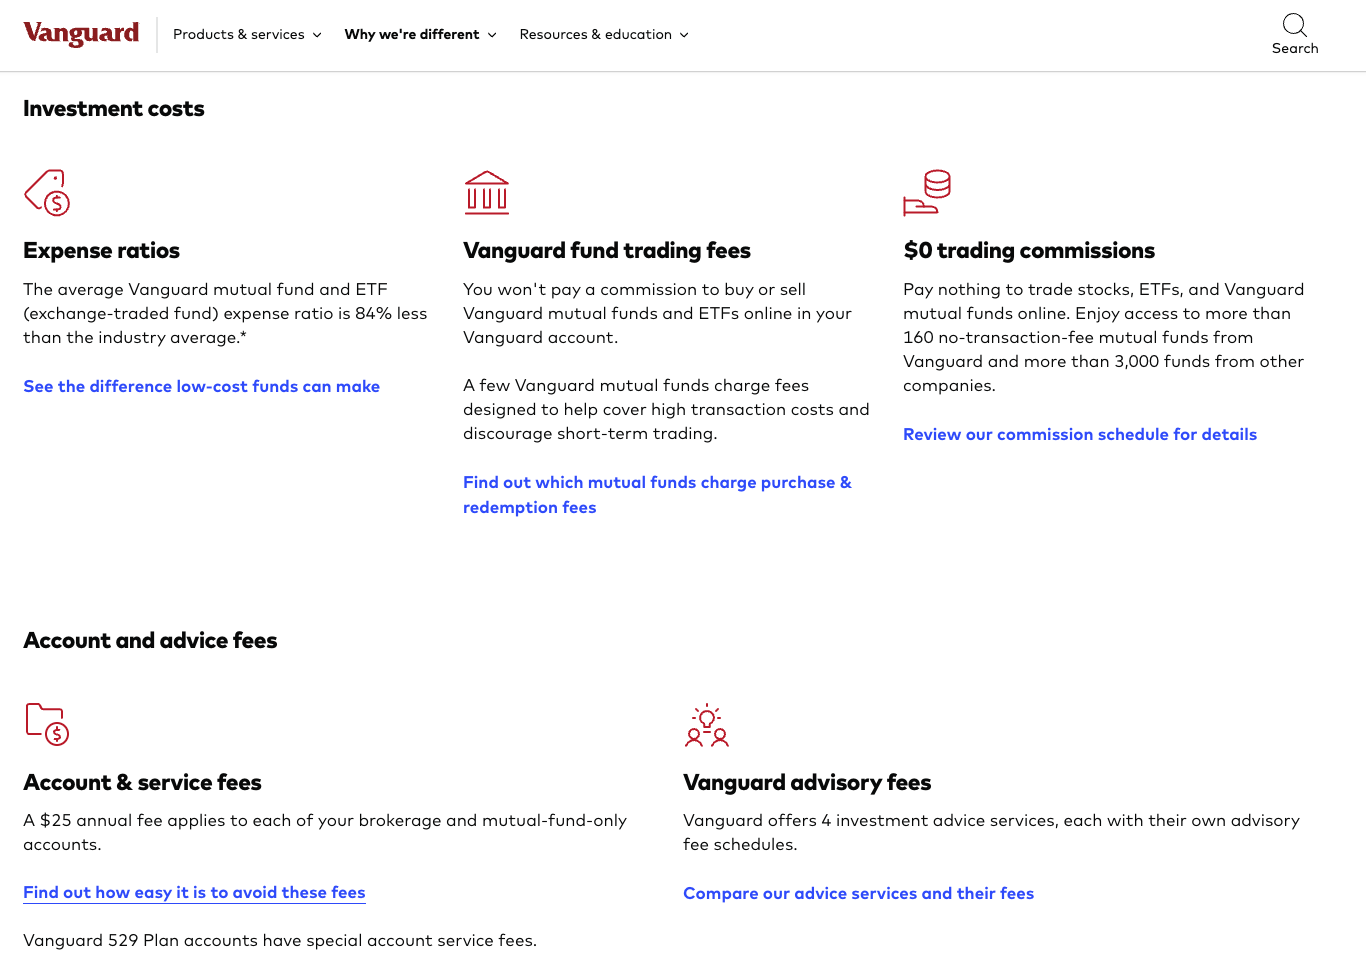This screenshot has height=972, width=1366.
Task: Click the folder-with-dollar Account & service fees icon
Action: pyautogui.click(x=47, y=724)
